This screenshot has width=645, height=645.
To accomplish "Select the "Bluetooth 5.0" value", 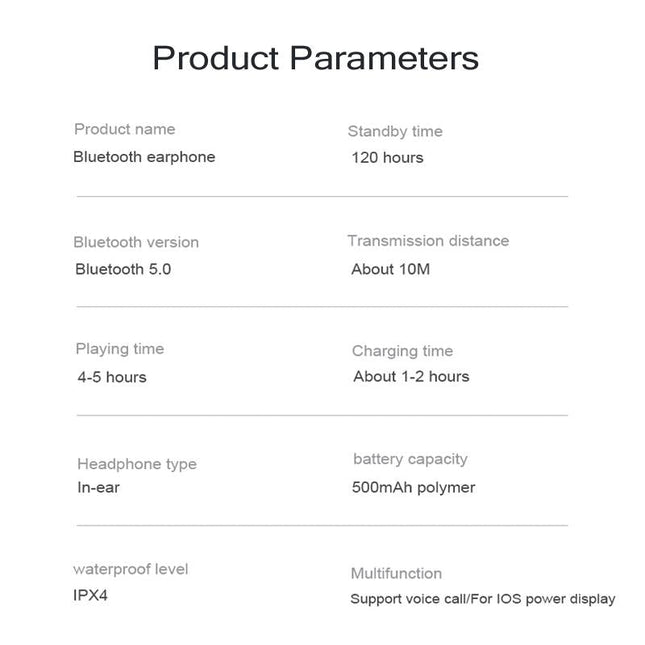I will 123,269.
